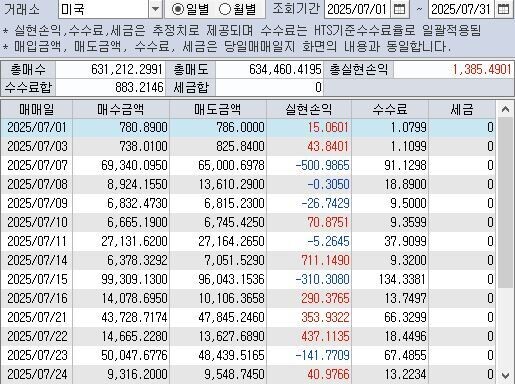The image size is (515, 384).
Task: Open calendar picker for end date 2025/07/31
Action: pyautogui.click(x=503, y=9)
